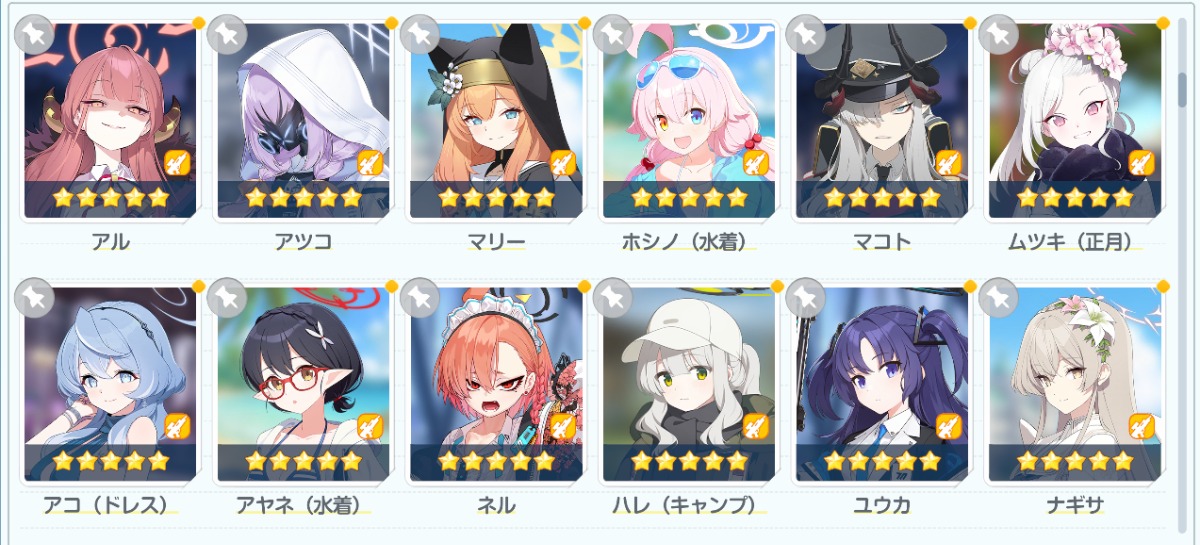Click pin icon on ホシノ（水着） card
Screen dimensions: 1200x545
click(x=612, y=34)
